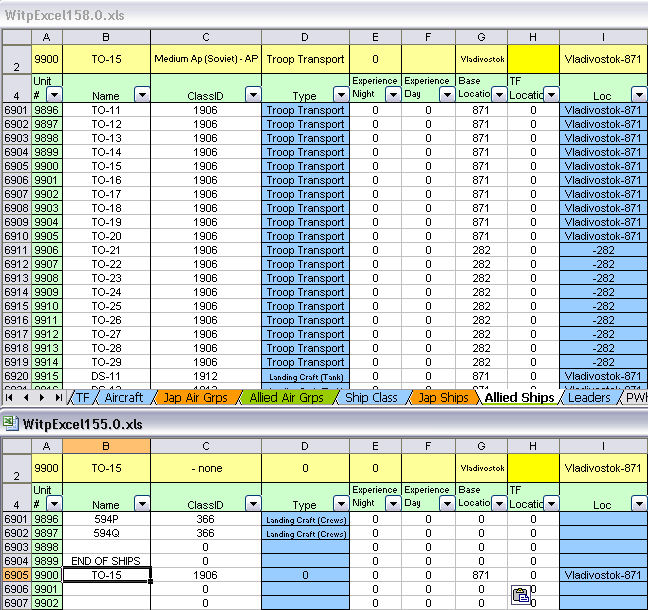Switch to the Leaders sheet tab

pos(589,398)
